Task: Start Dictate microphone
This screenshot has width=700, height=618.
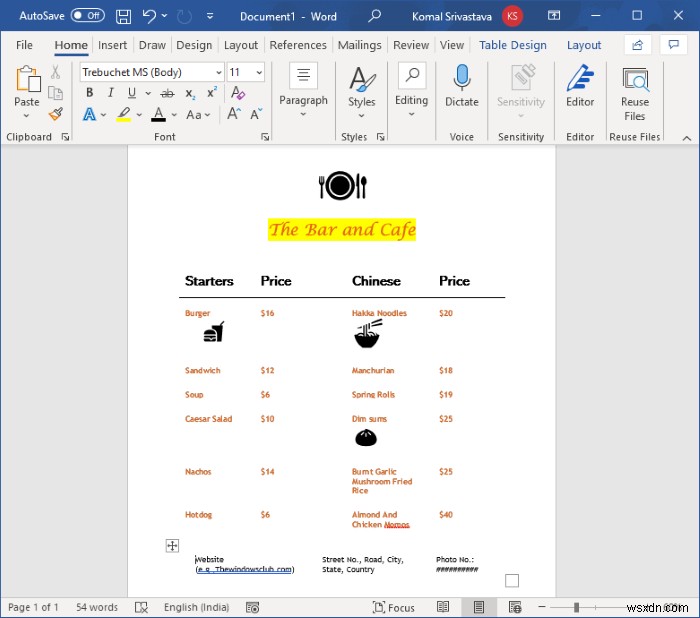Action: click(462, 85)
